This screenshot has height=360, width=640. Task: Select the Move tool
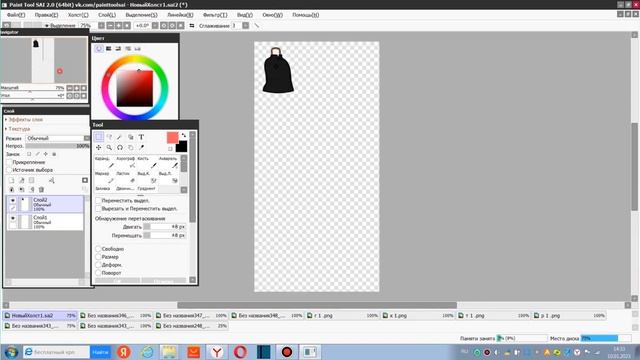point(99,147)
